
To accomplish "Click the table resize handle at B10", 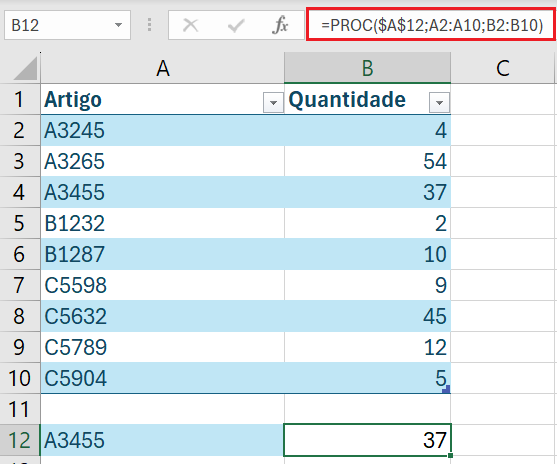I will pos(446,389).
